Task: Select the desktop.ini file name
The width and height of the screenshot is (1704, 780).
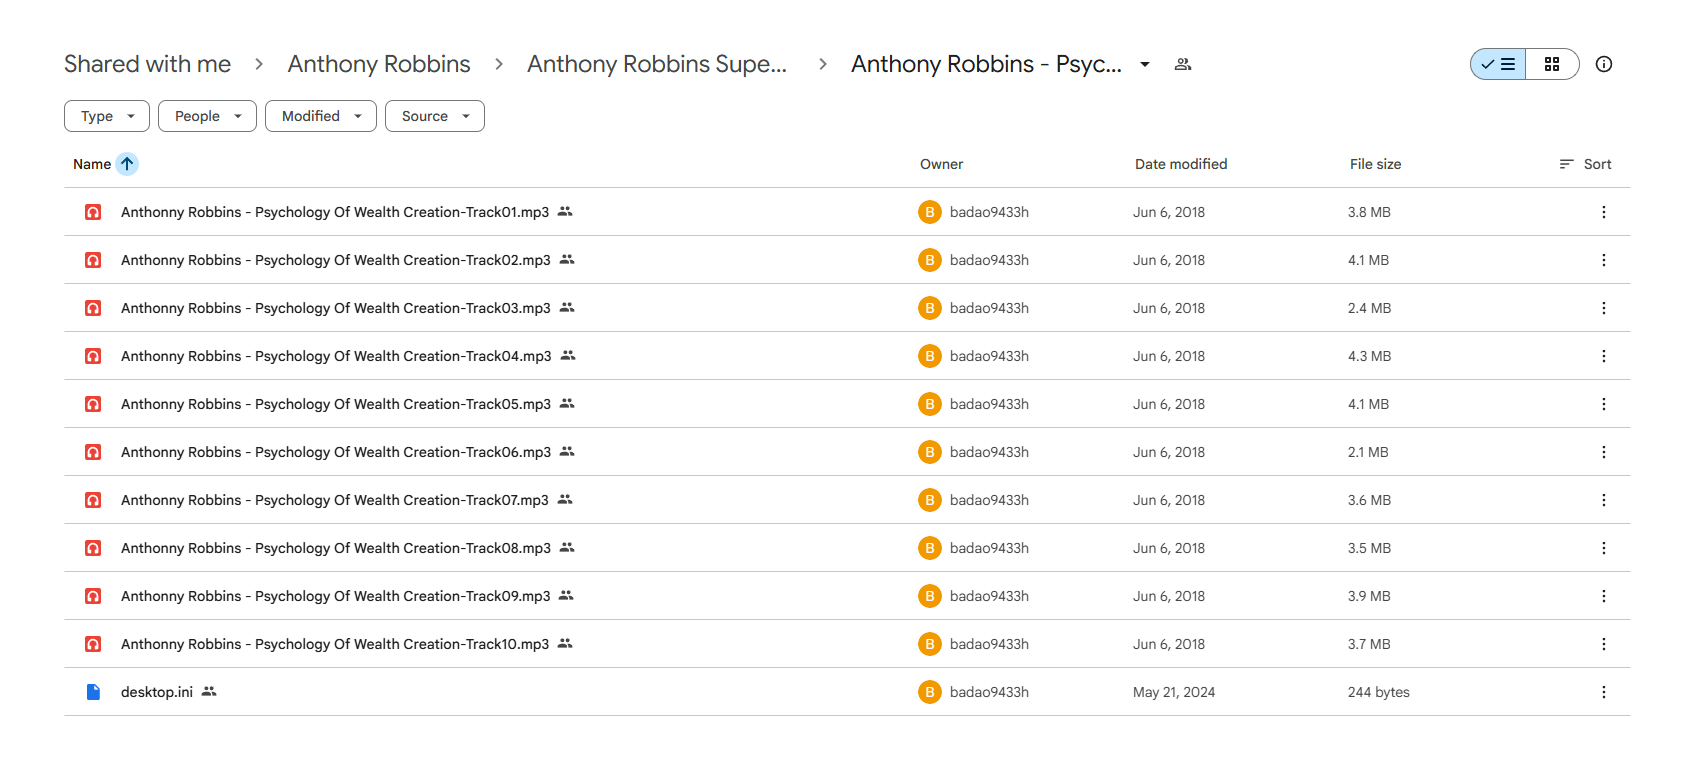Action: coord(157,692)
